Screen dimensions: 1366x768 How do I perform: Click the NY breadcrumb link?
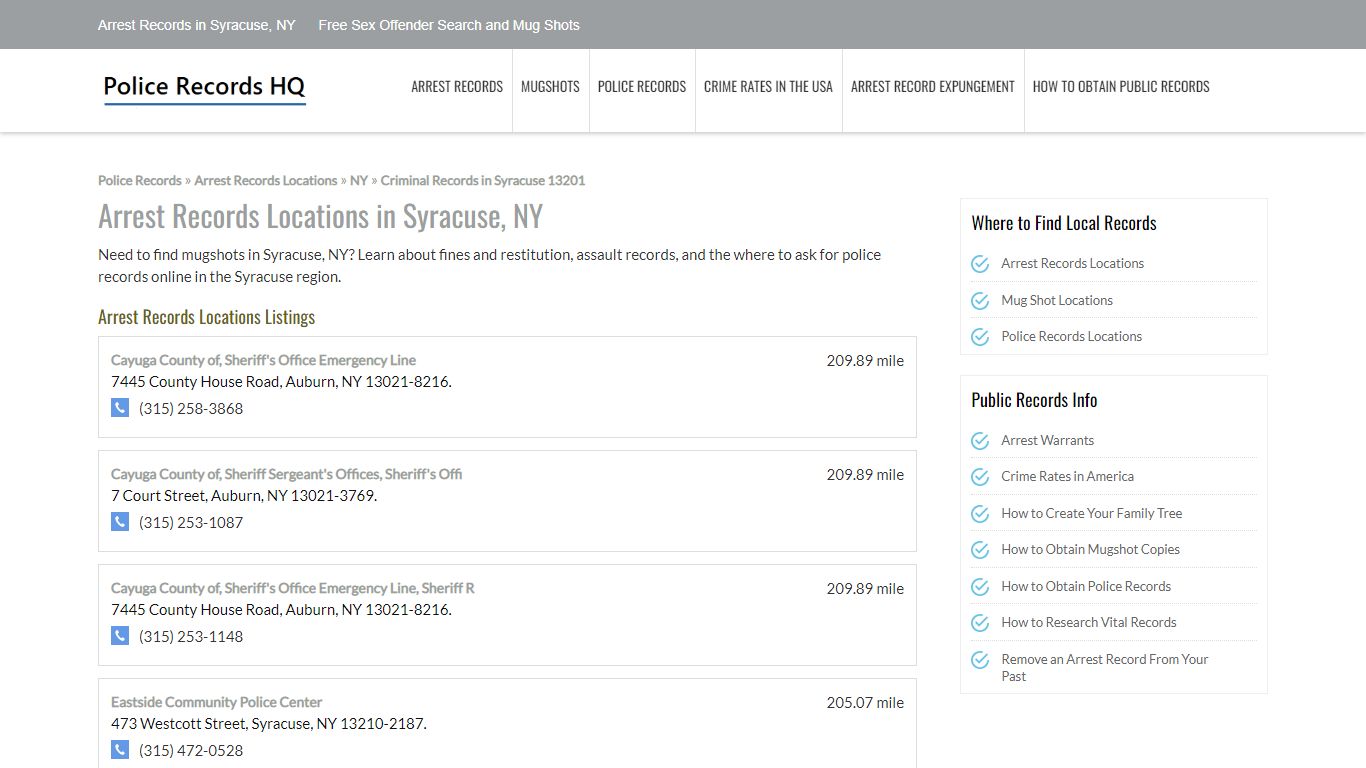pos(359,180)
